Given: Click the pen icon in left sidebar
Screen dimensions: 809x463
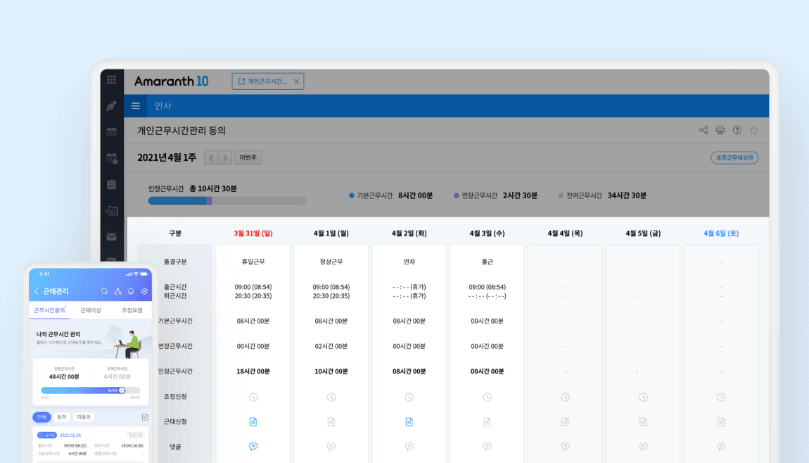Looking at the screenshot, I should [111, 106].
